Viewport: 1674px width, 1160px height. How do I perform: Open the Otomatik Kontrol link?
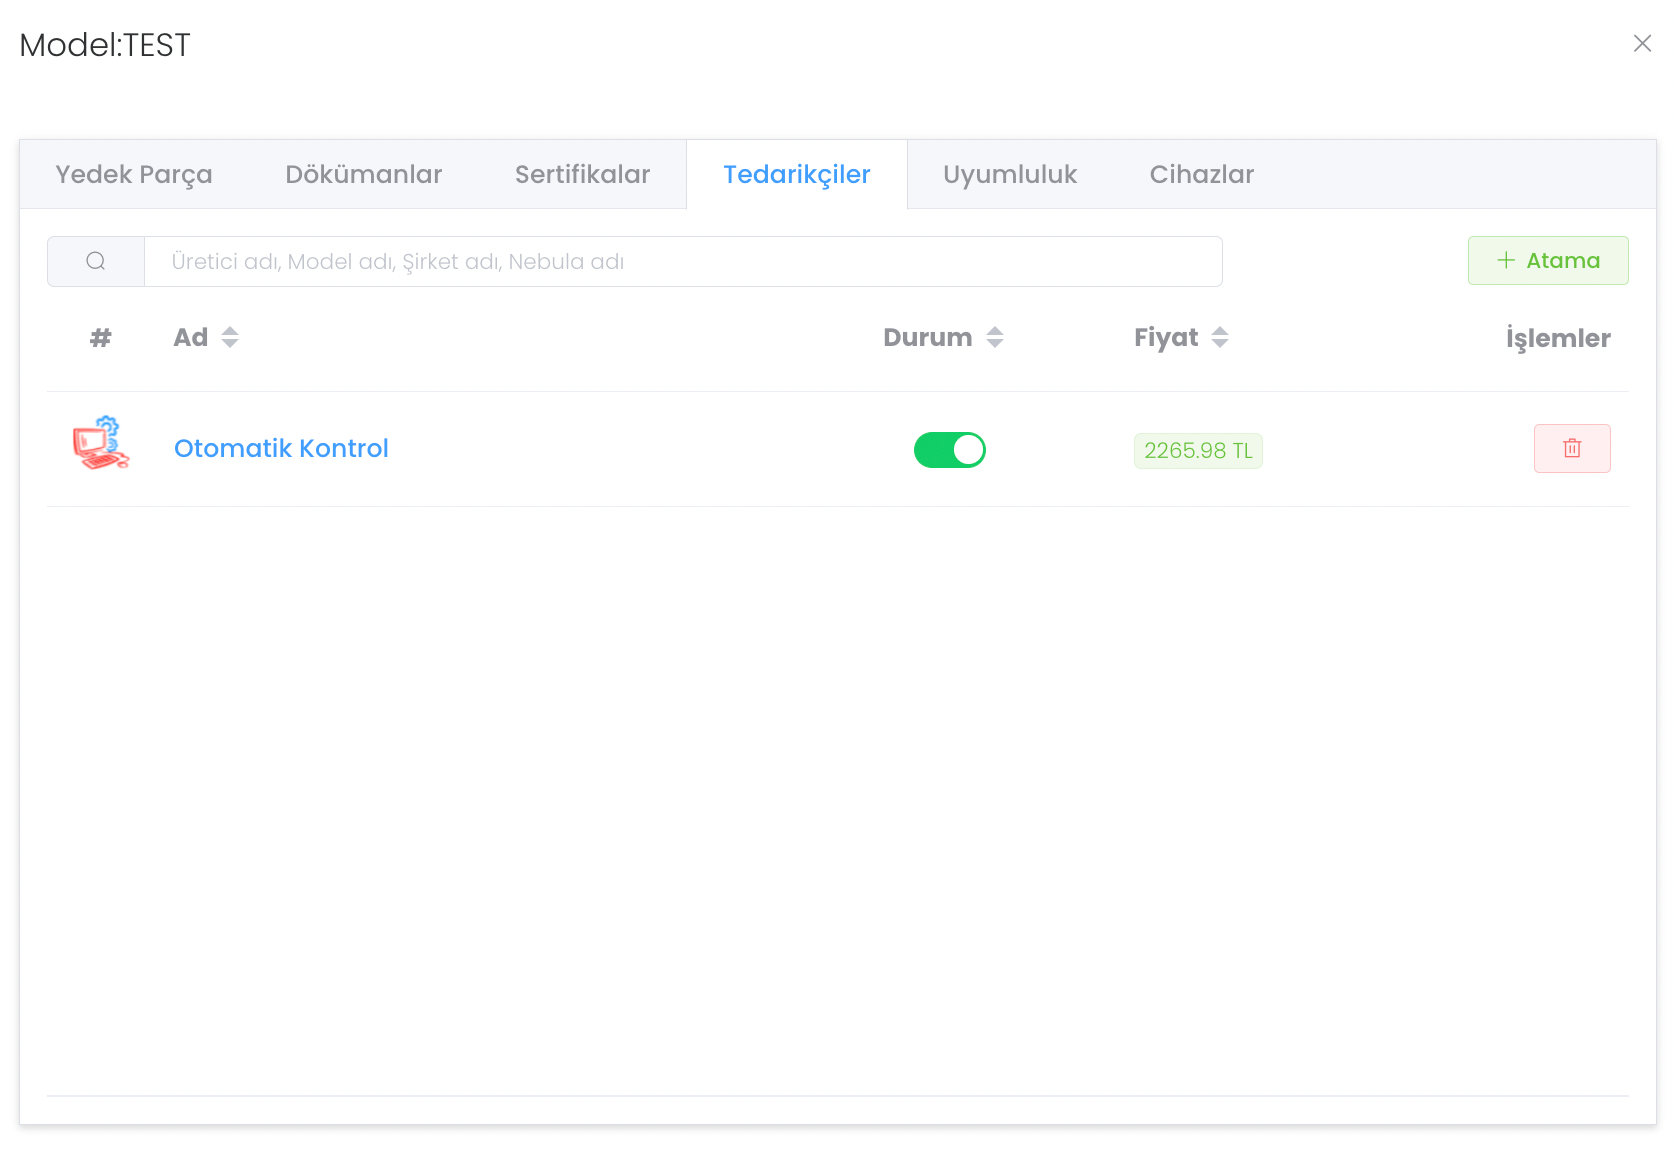281,448
